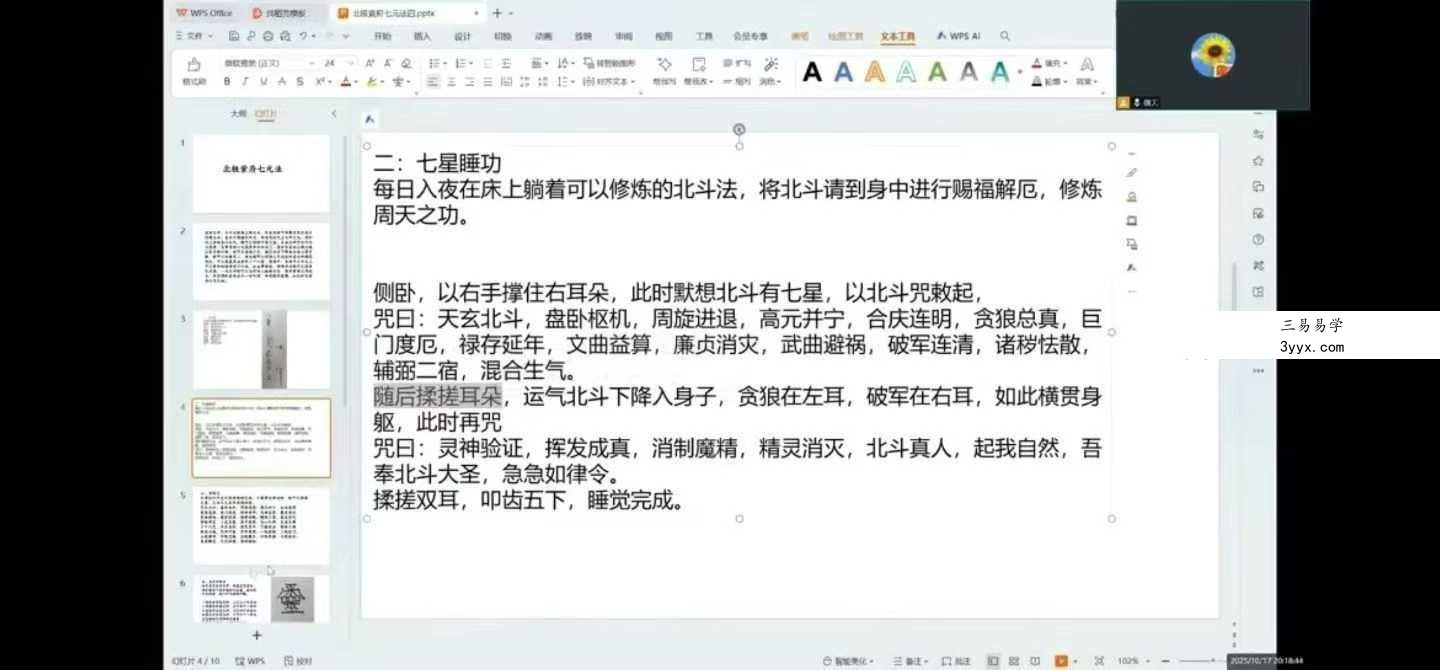Click the Format Painter brush icon
Viewport: 1440px width, 670px height.
[x=194, y=64]
